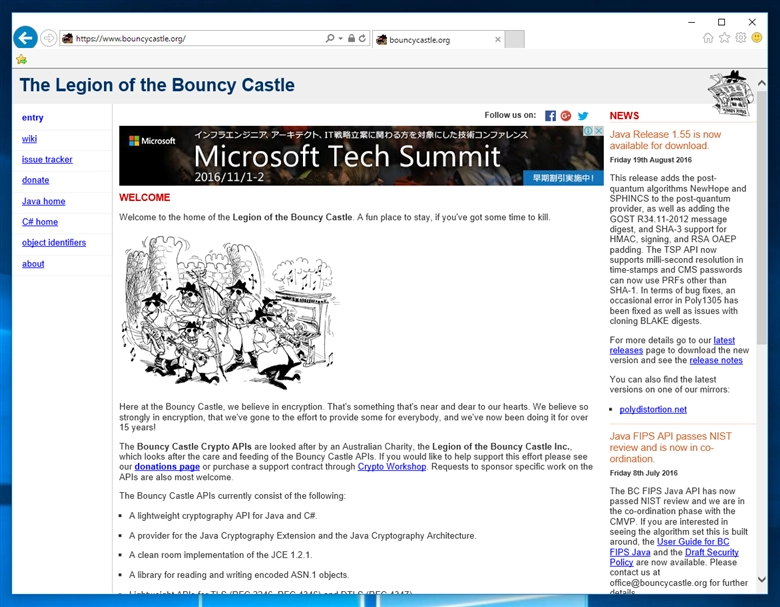780x607 pixels.
Task: Open the Crypto Workshop link
Action: [392, 467]
